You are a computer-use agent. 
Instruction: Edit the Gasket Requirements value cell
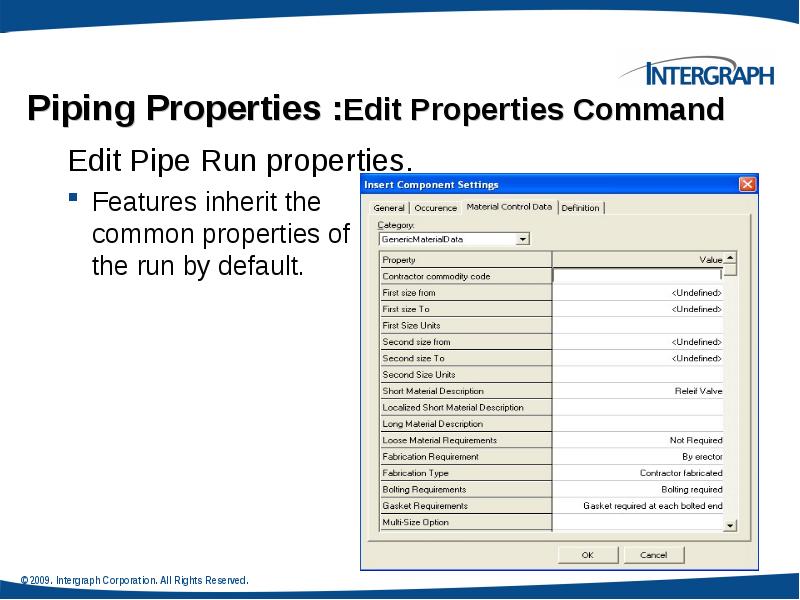click(x=640, y=505)
